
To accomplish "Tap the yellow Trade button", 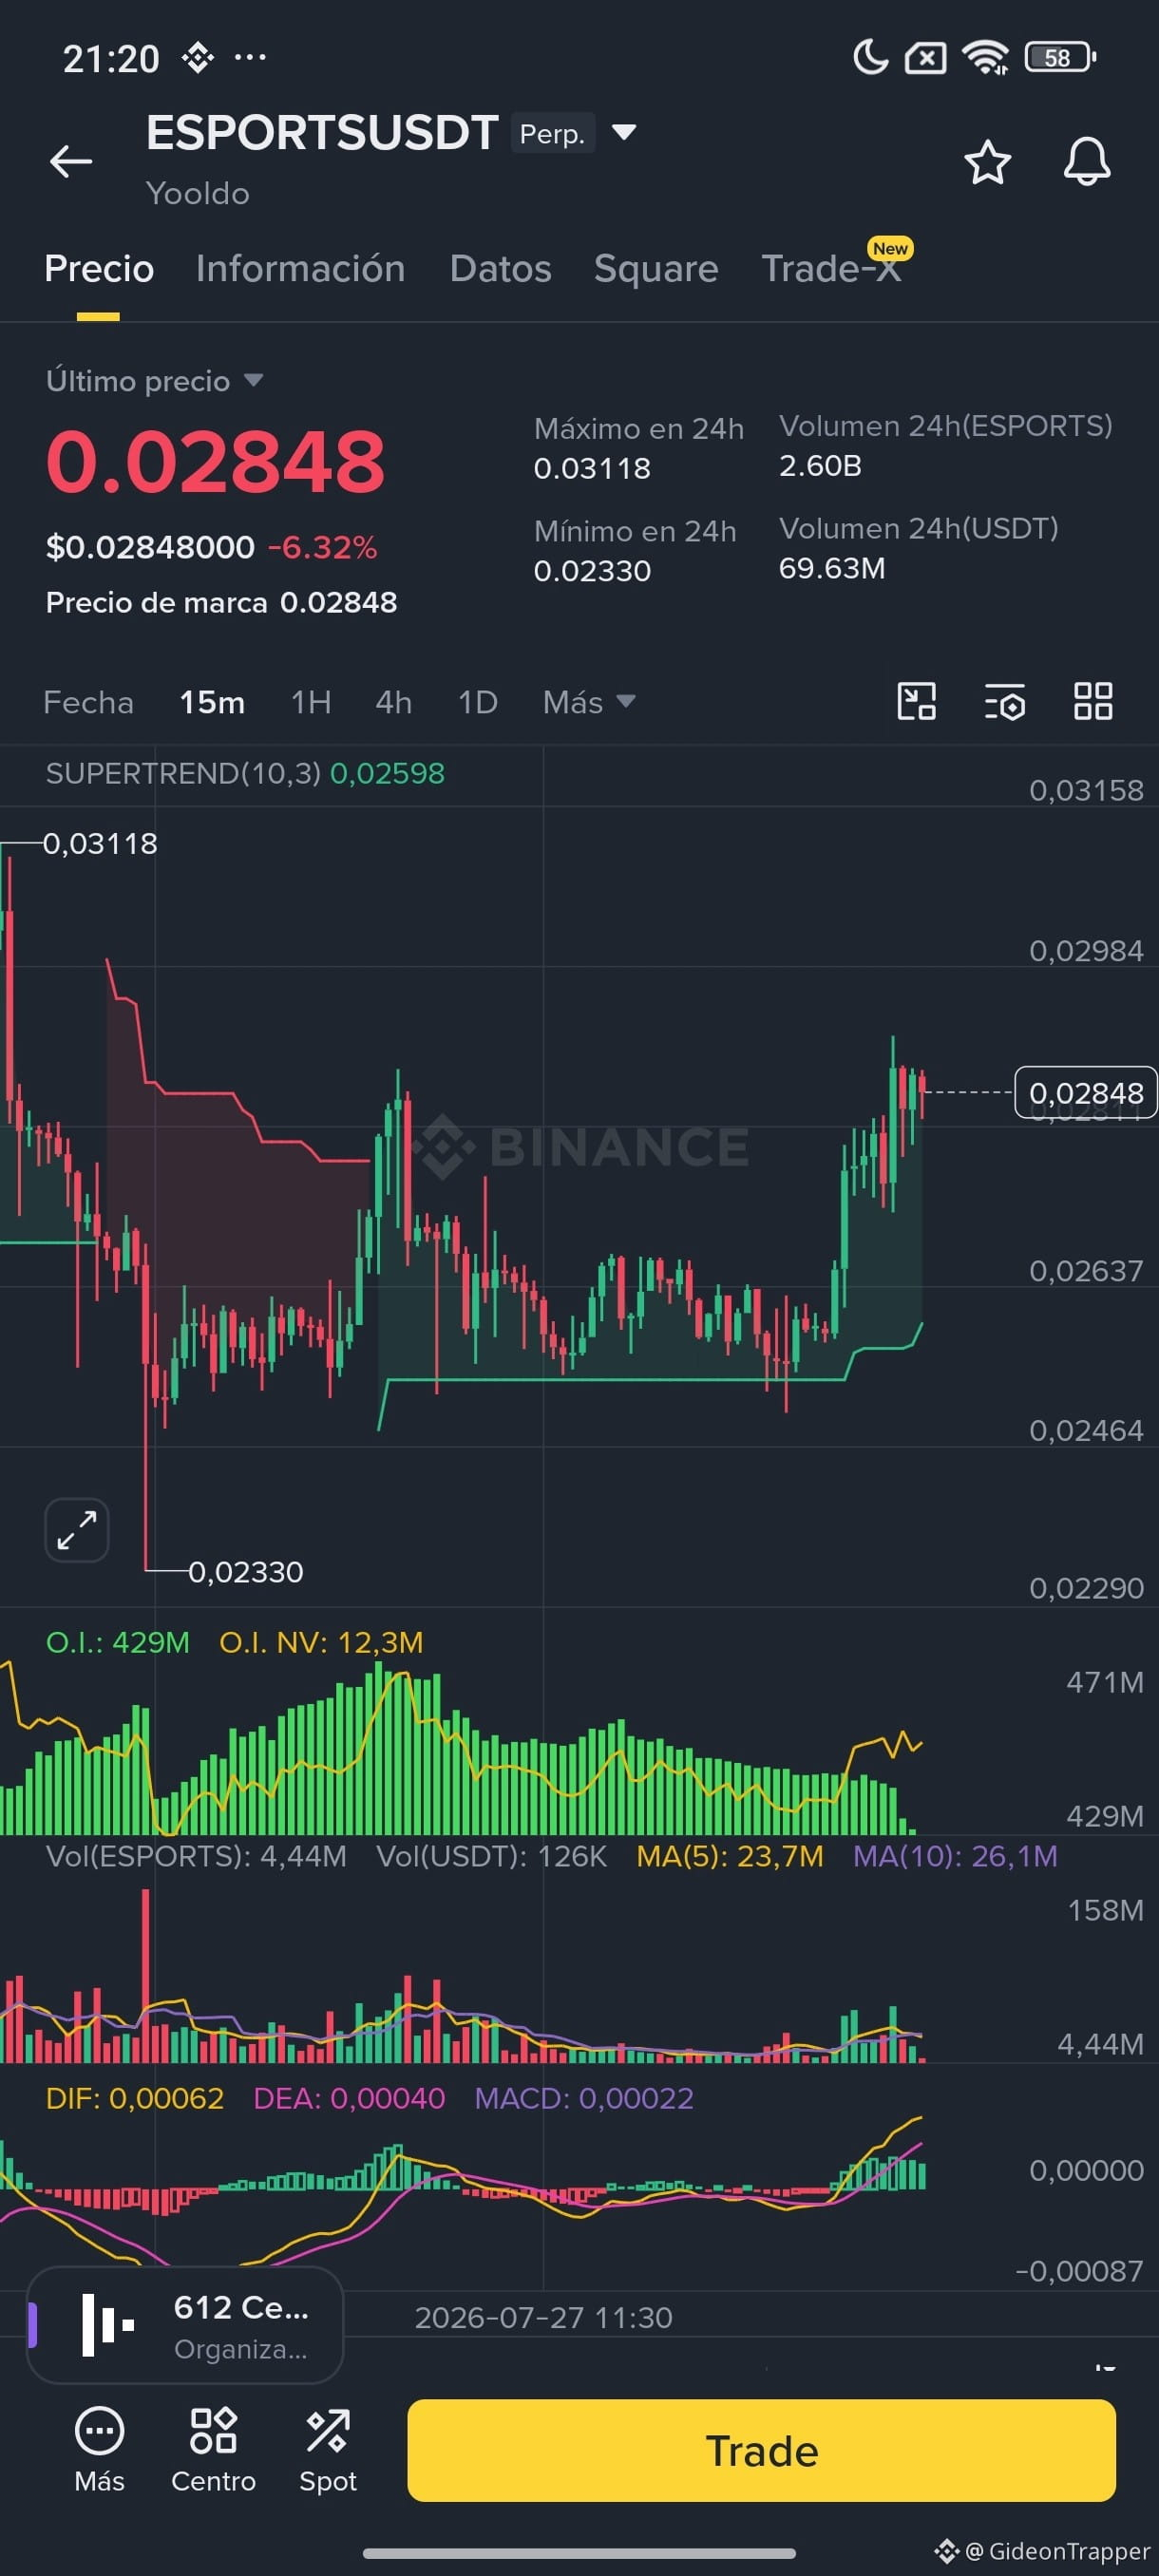I will pyautogui.click(x=761, y=2451).
